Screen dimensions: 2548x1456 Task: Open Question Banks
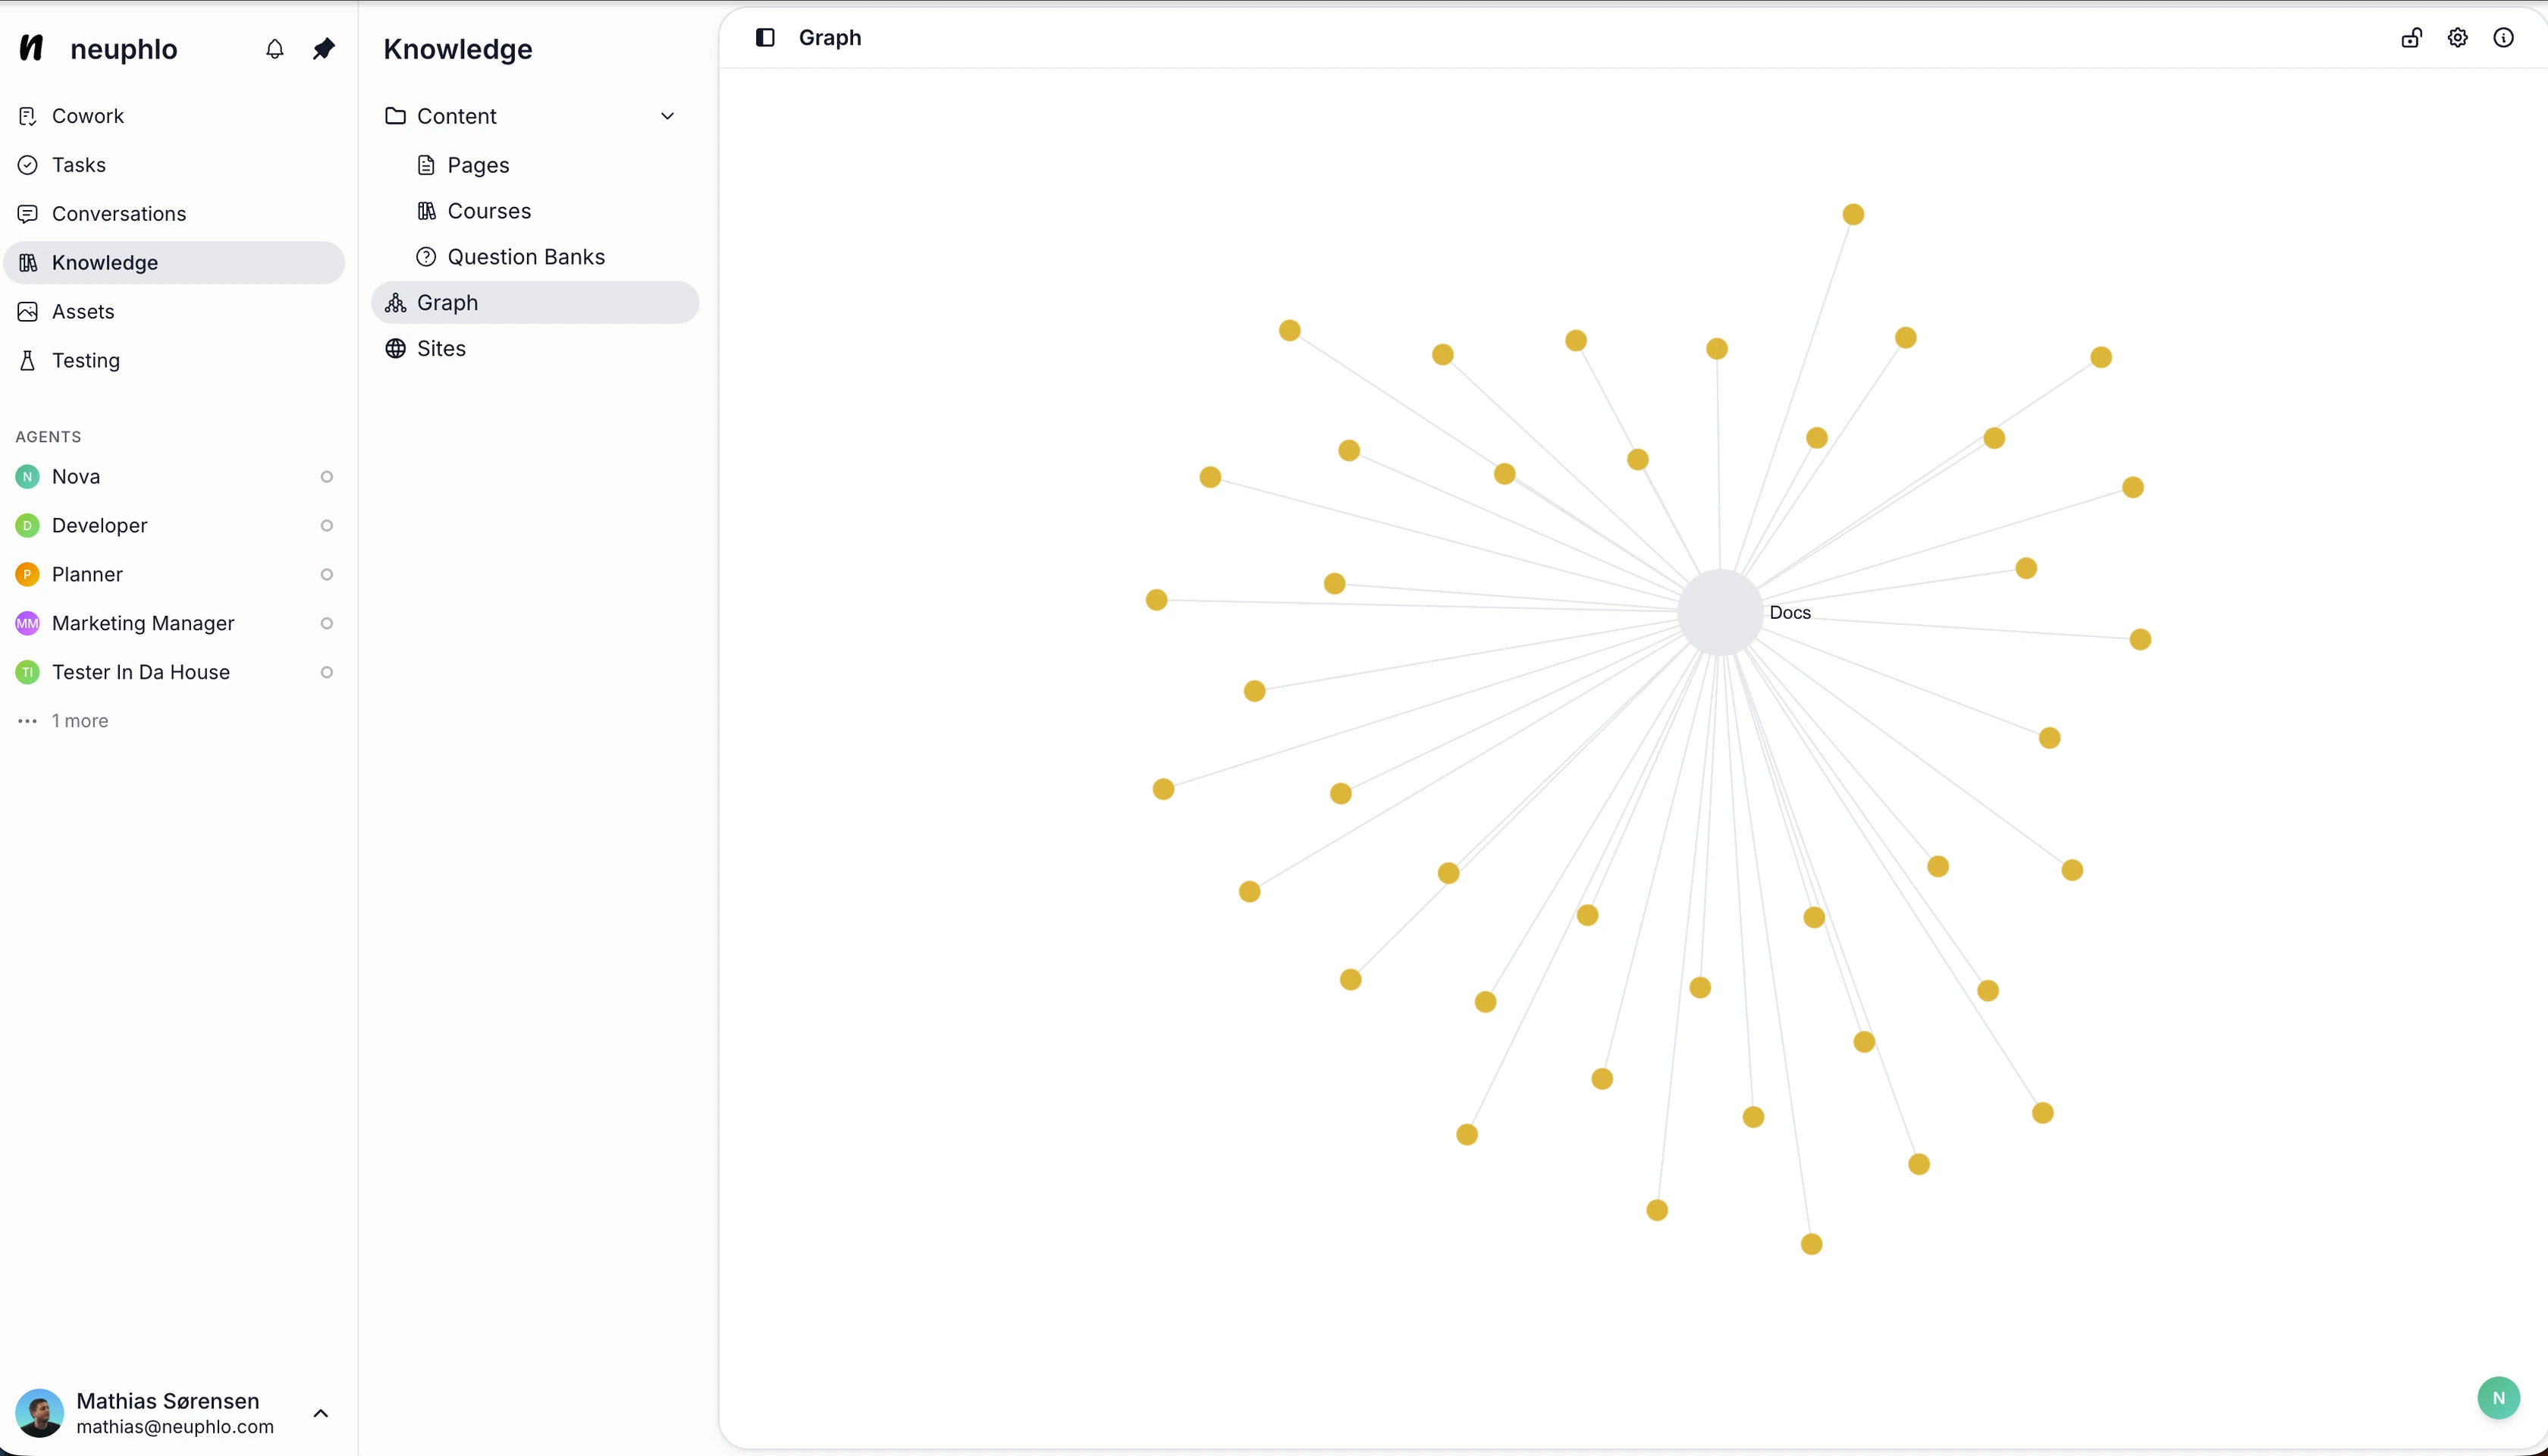550,257
